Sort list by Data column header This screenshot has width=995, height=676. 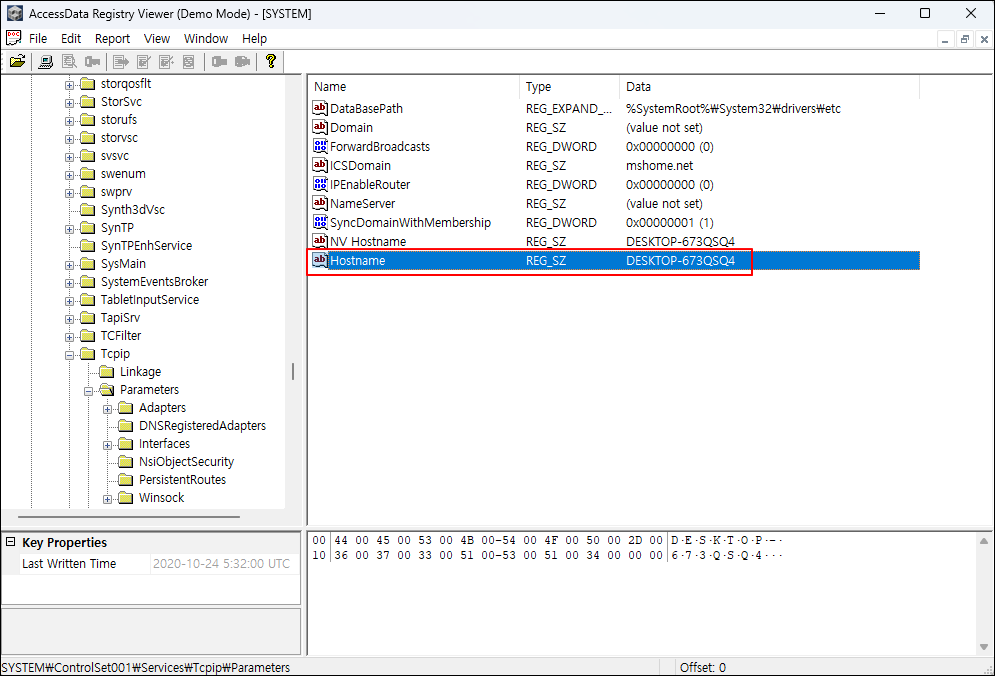[x=769, y=86]
